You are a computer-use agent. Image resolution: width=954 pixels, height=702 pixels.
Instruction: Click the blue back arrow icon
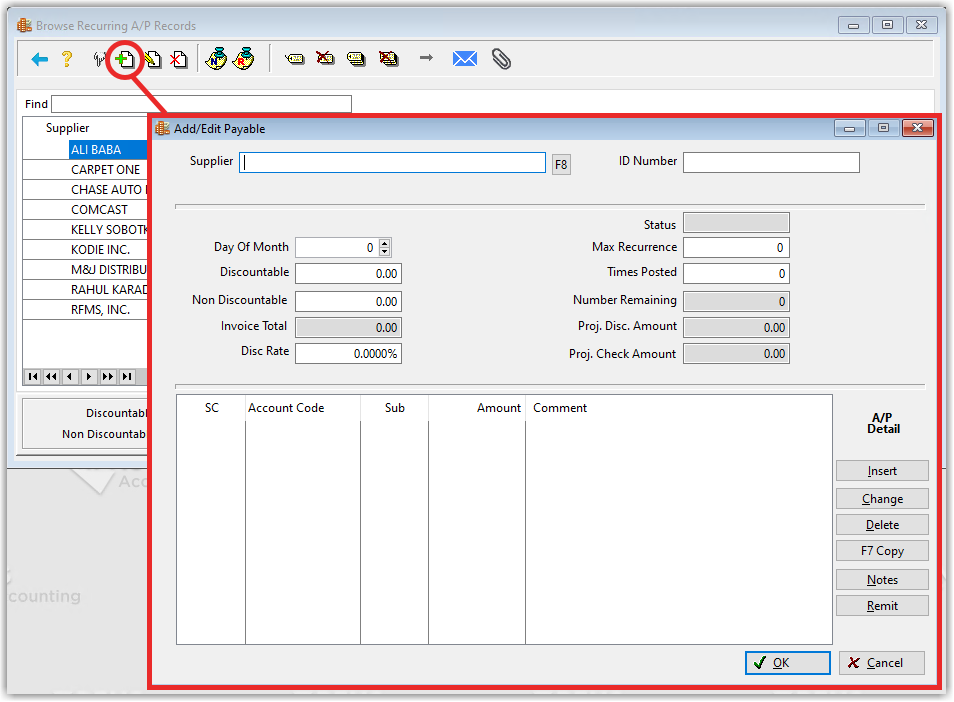click(40, 59)
